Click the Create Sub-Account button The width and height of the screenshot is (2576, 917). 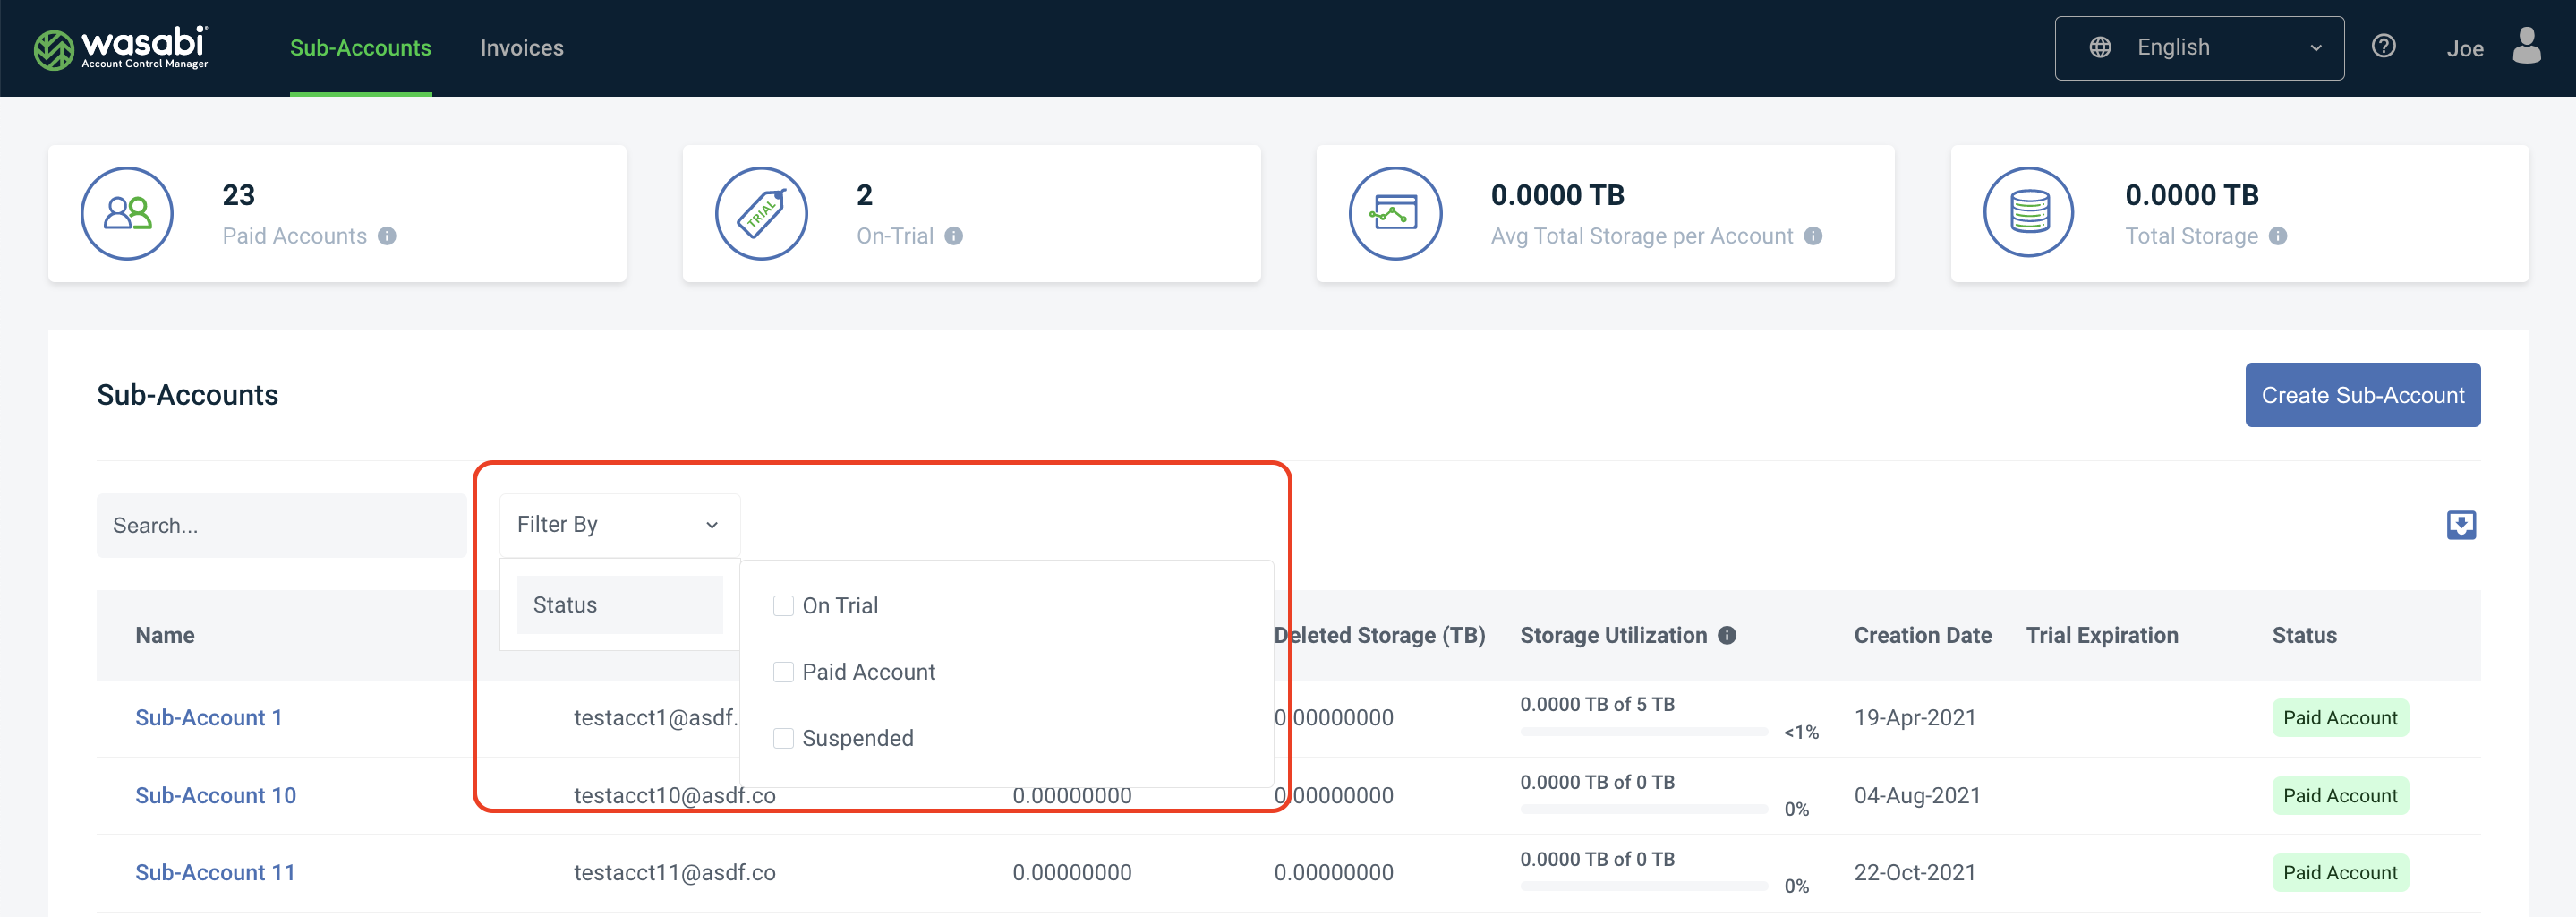pos(2362,395)
